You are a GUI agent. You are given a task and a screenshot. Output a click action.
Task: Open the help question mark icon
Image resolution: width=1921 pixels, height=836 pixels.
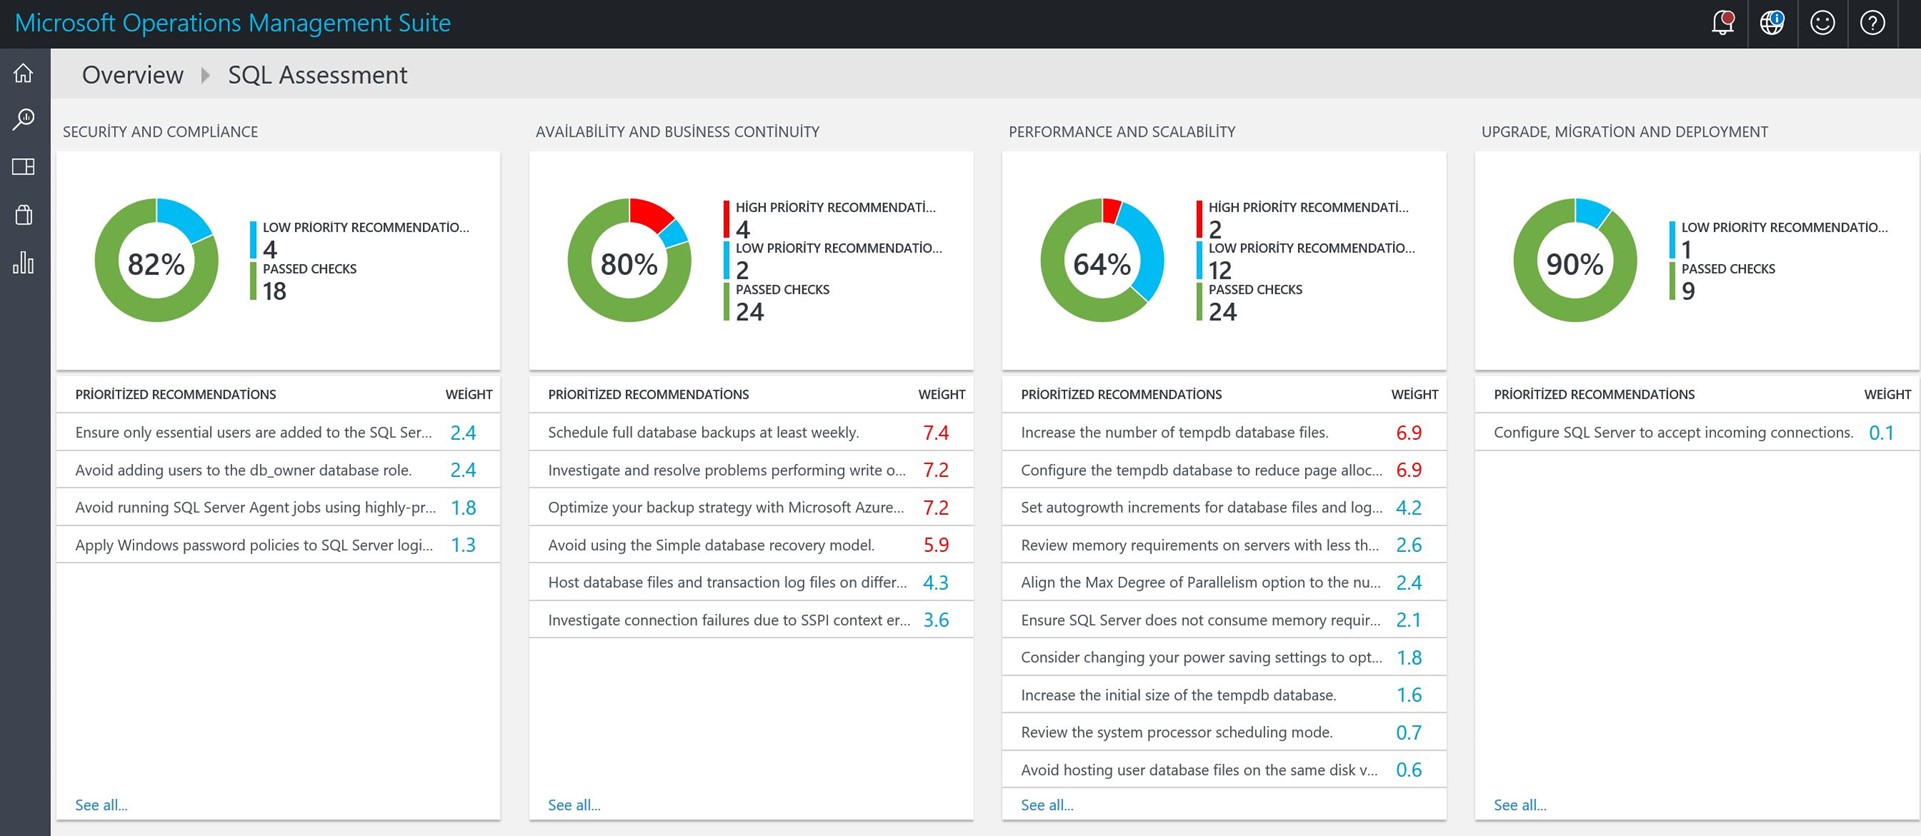click(1872, 23)
